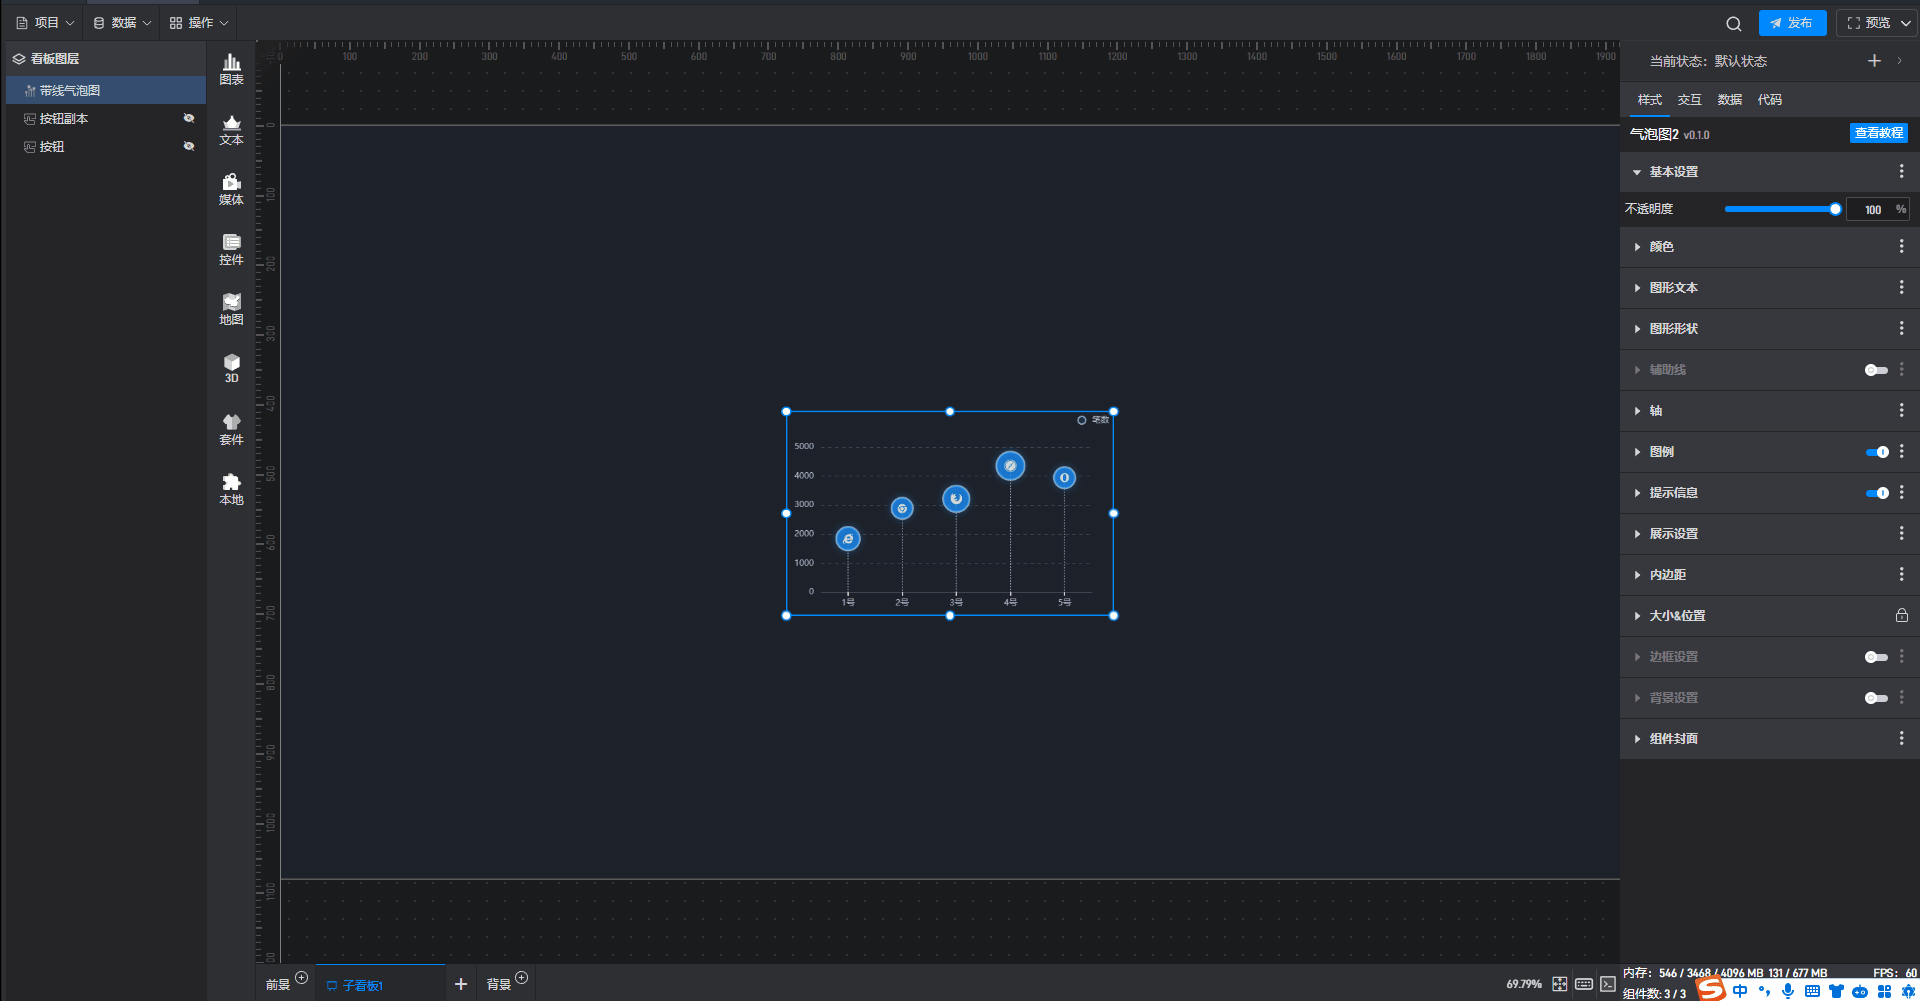
Task: Open the 项目 project dropdown menu
Action: 45,23
